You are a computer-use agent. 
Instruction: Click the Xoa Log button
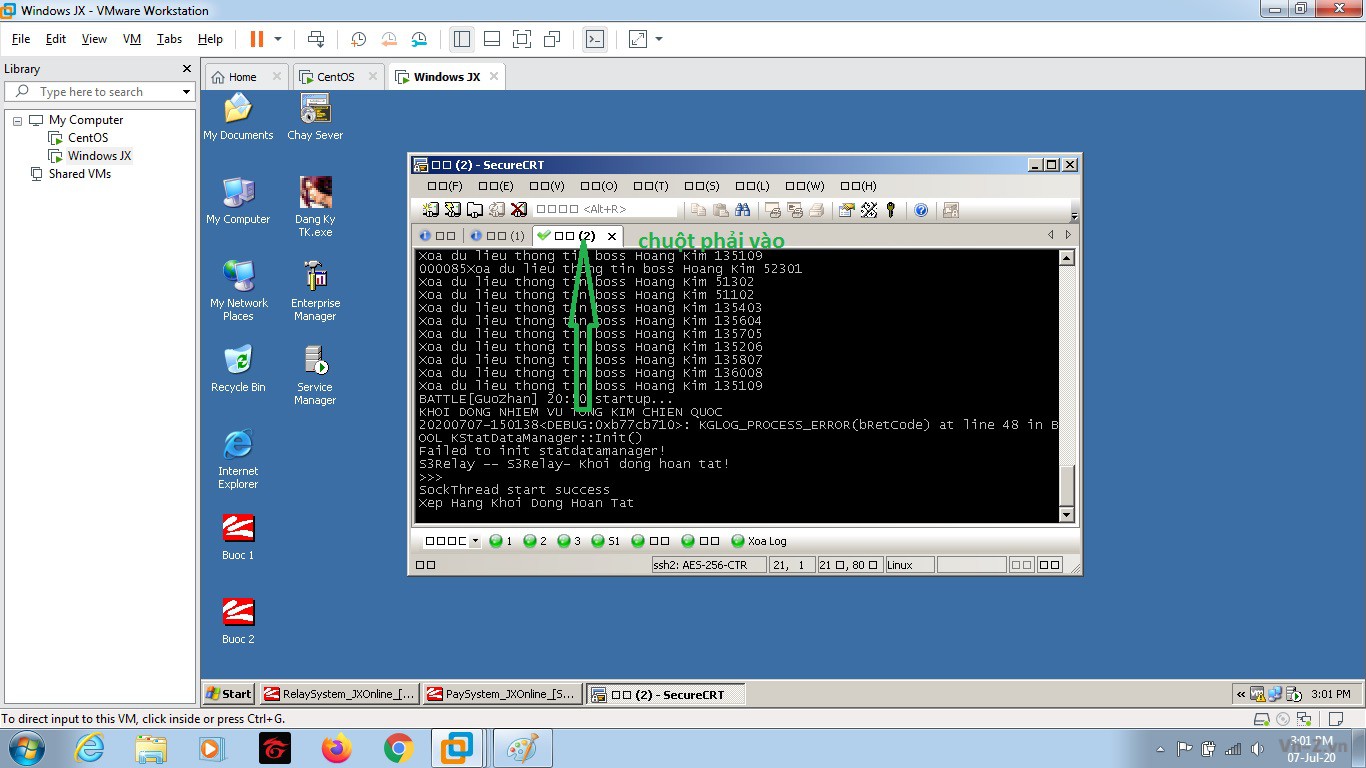(x=759, y=541)
